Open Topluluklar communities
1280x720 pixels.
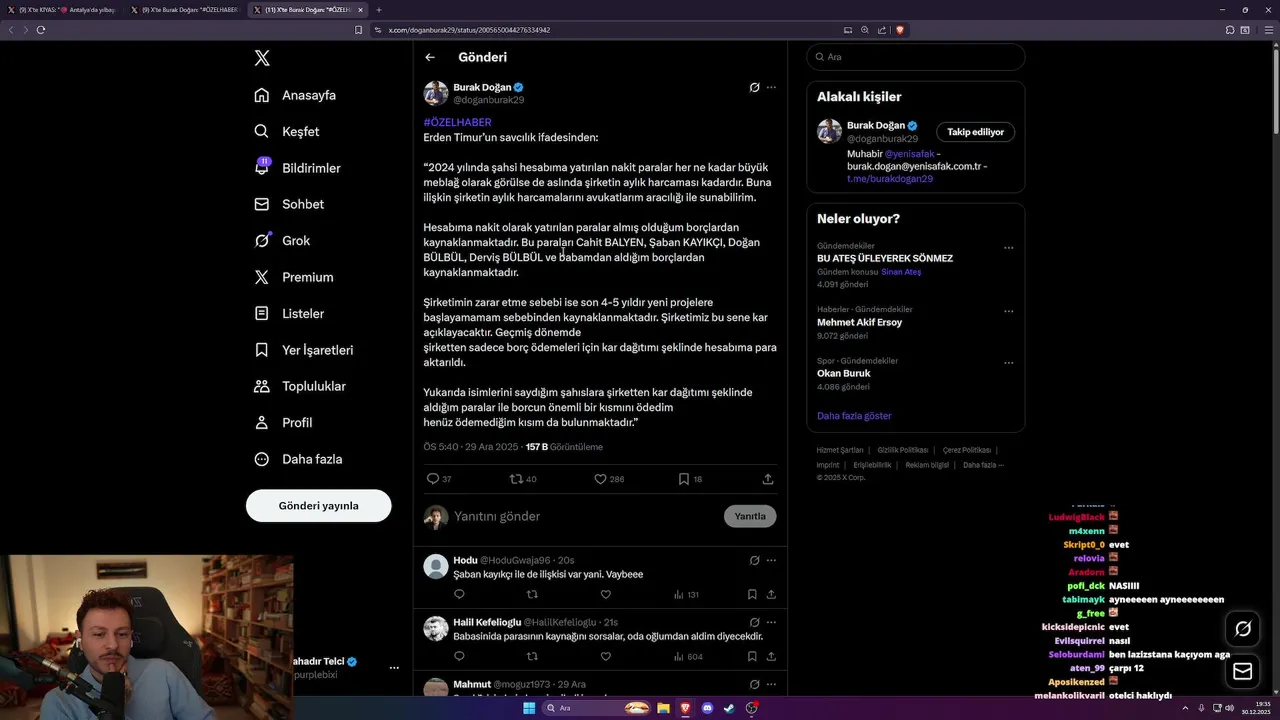pos(300,386)
